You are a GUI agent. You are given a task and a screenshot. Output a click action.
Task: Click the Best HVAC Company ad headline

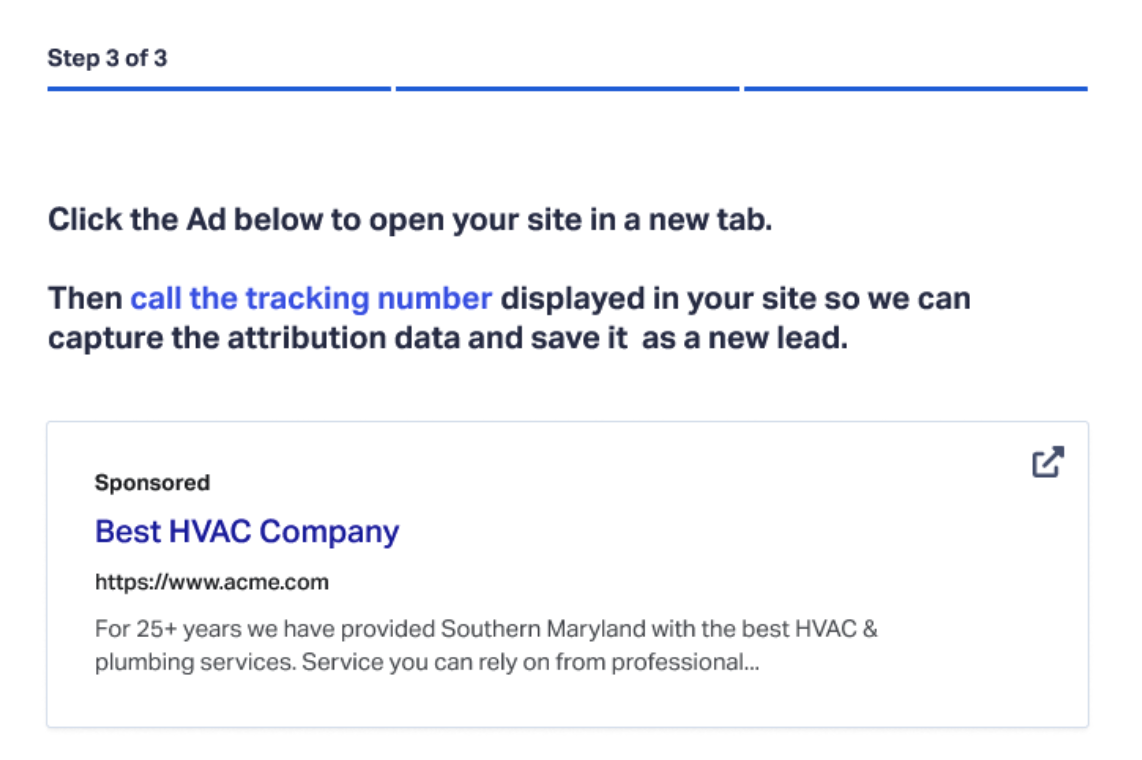[x=247, y=531]
